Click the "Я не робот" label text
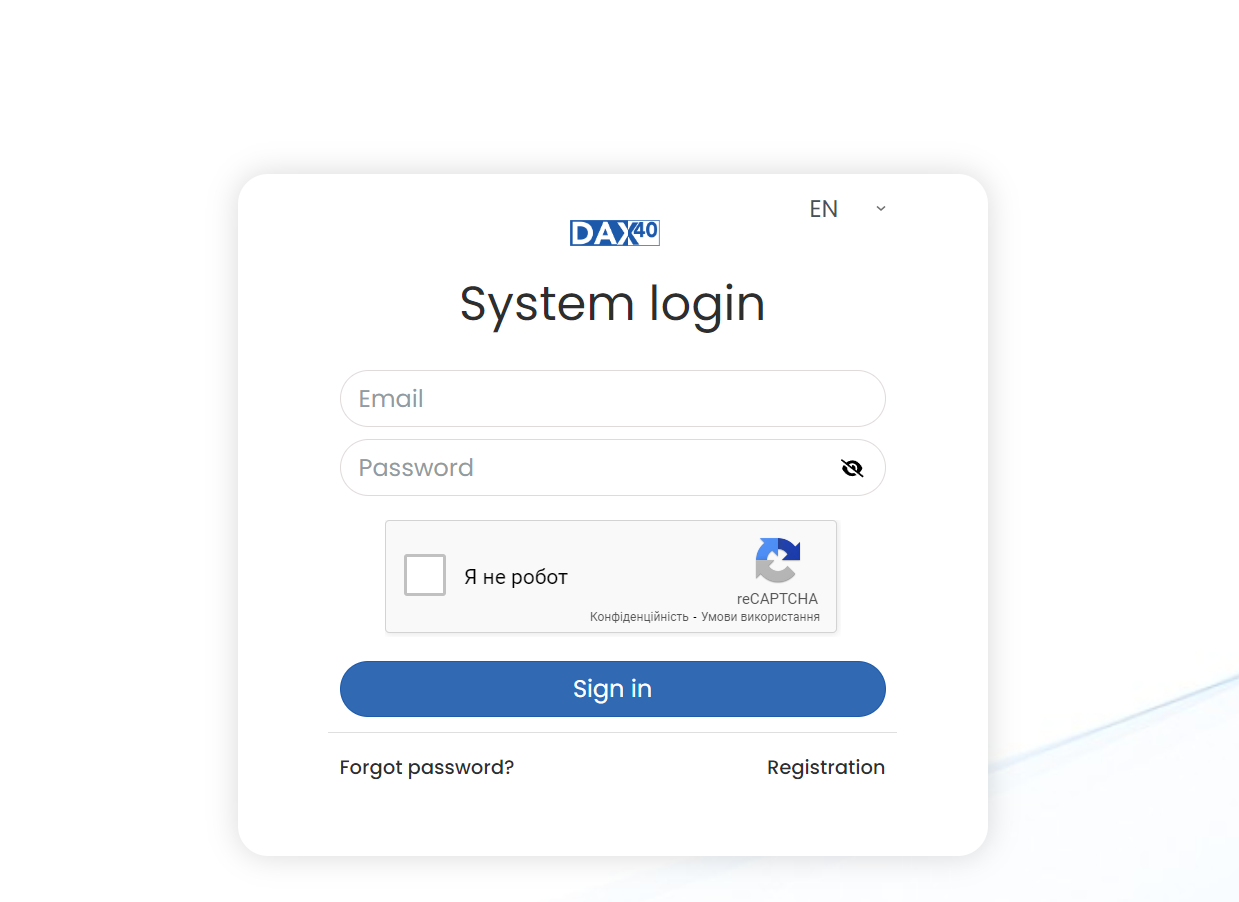Image resolution: width=1239 pixels, height=902 pixels. click(x=516, y=577)
